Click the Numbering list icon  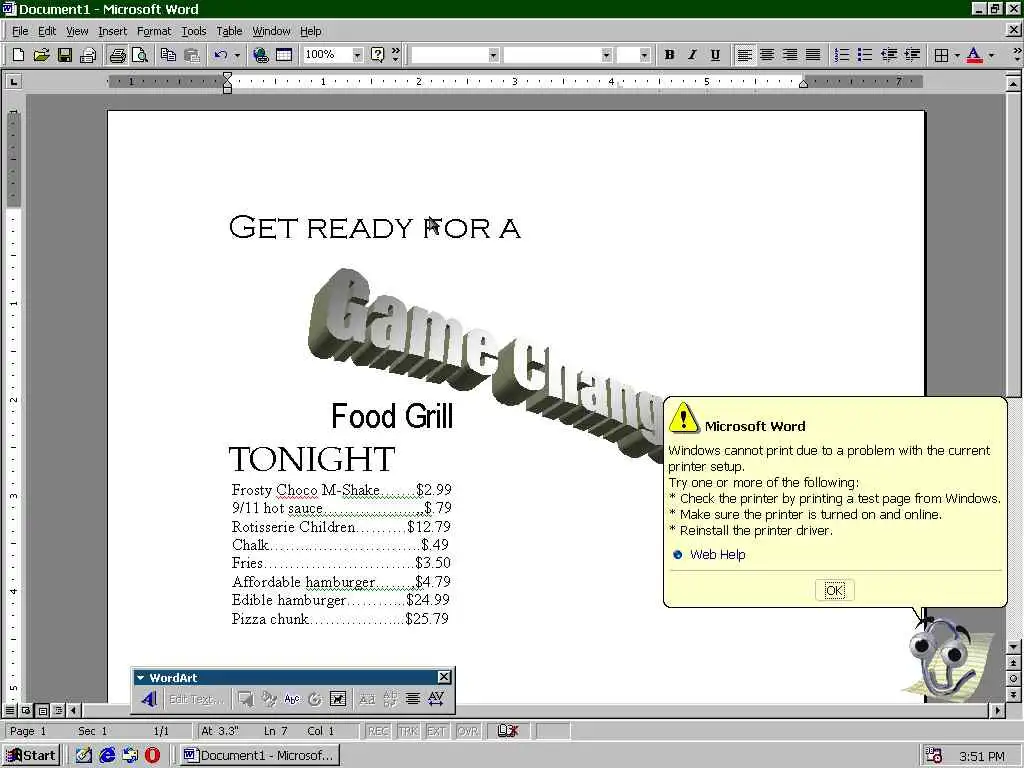click(x=842, y=55)
